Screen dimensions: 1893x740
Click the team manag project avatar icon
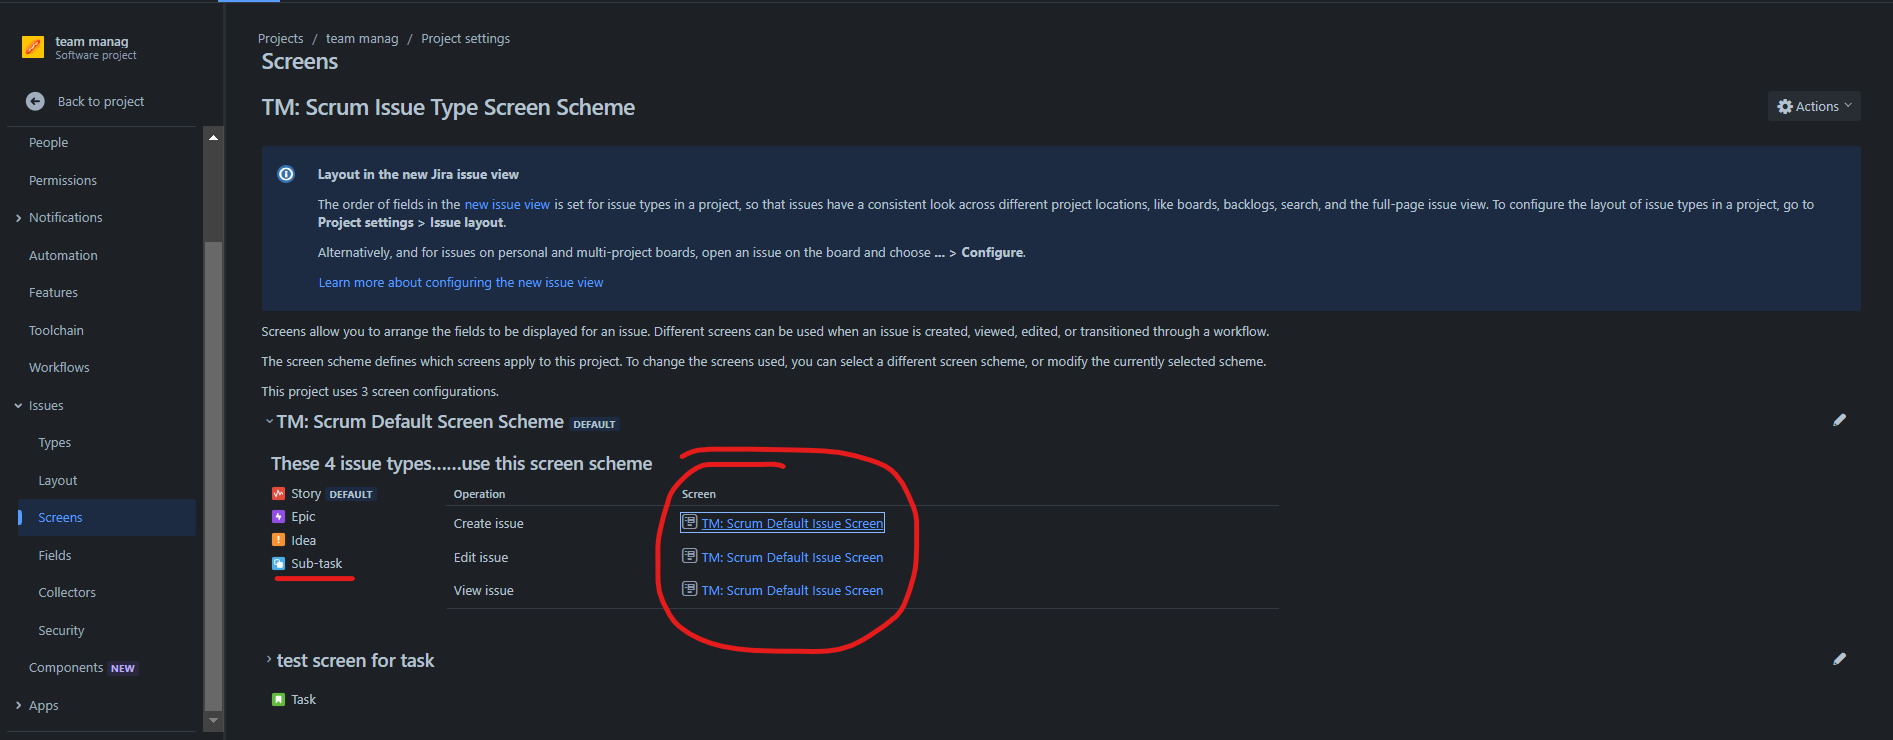coord(32,47)
